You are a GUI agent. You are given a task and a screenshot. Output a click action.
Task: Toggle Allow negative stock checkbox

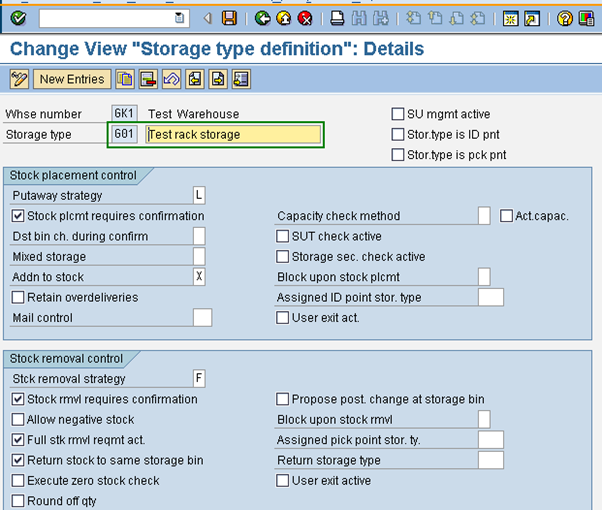tap(18, 420)
